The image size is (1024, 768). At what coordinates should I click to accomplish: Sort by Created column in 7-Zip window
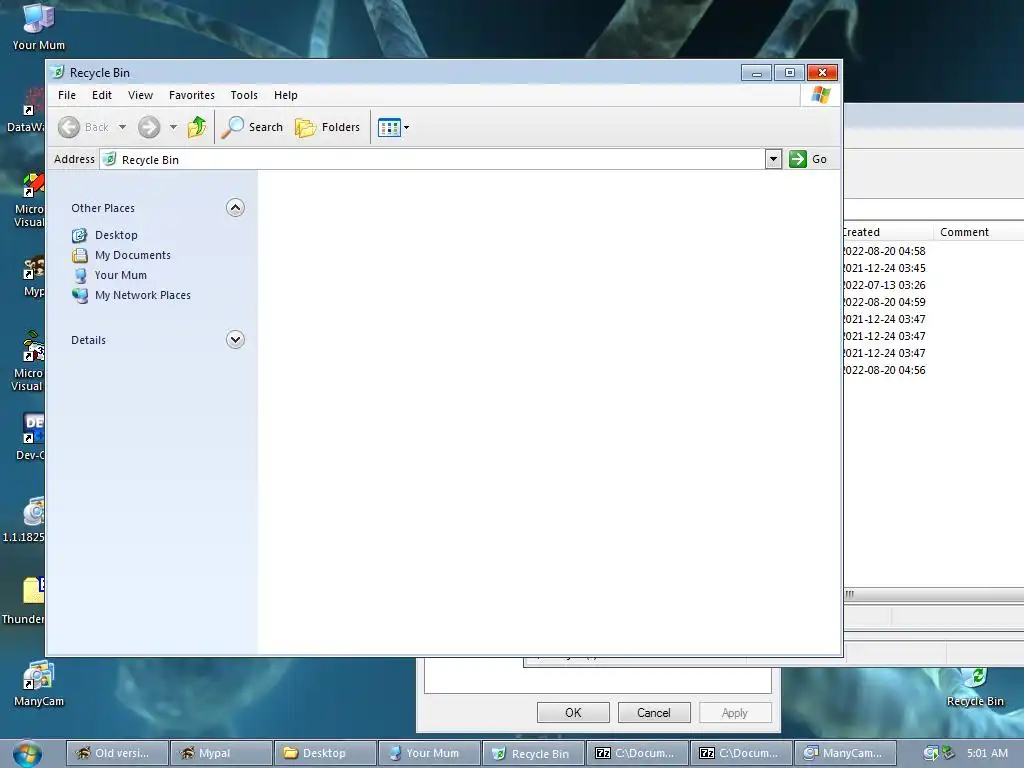[x=888, y=232]
